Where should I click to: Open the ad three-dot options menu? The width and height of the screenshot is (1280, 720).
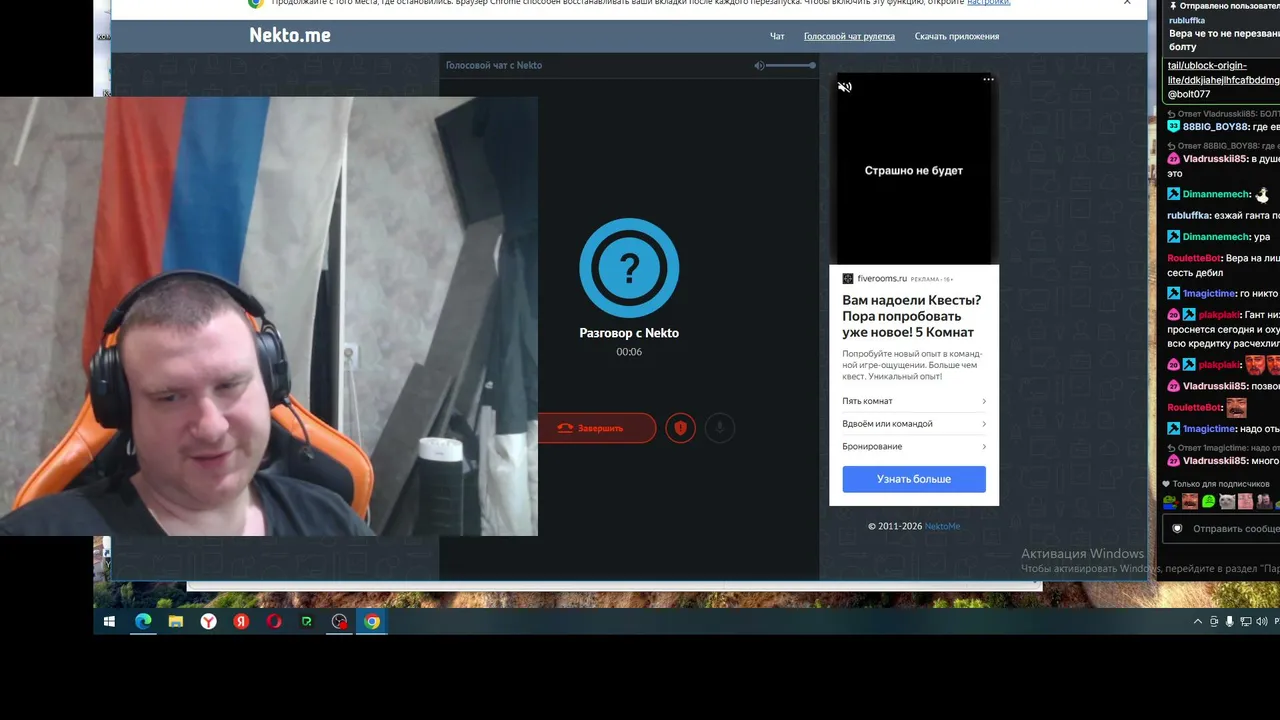pos(988,80)
